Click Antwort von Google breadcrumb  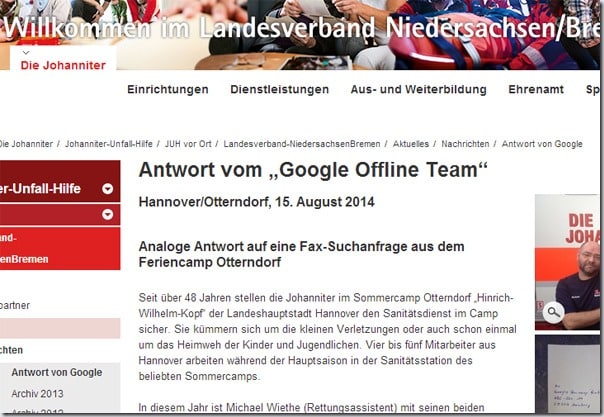542,144
